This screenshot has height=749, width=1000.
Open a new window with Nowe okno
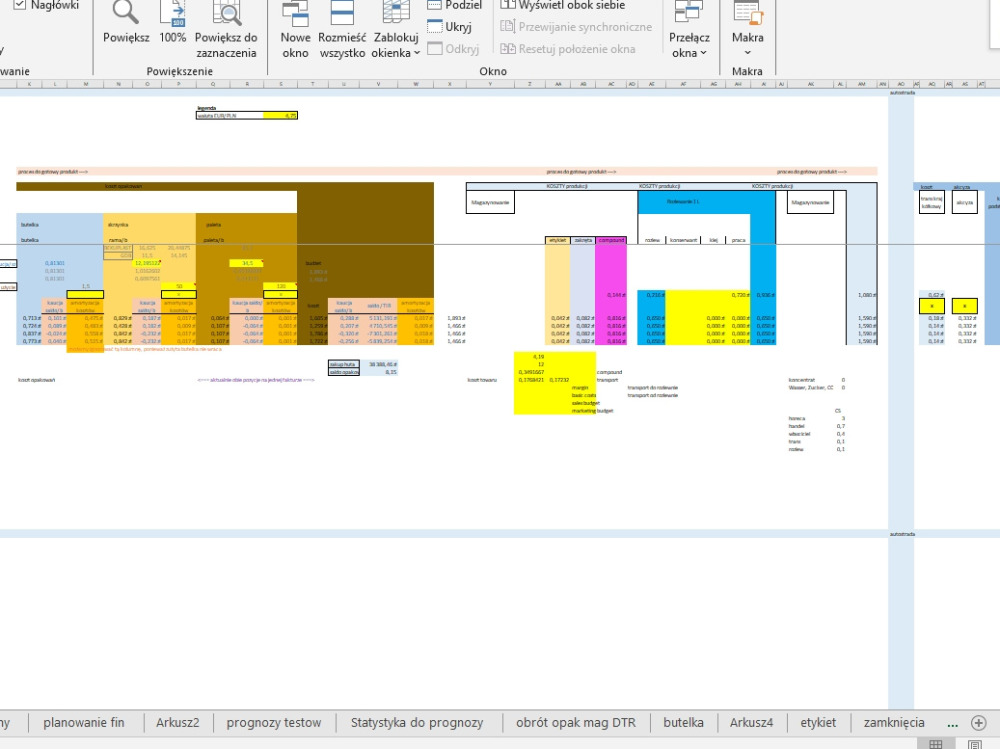[x=295, y=31]
